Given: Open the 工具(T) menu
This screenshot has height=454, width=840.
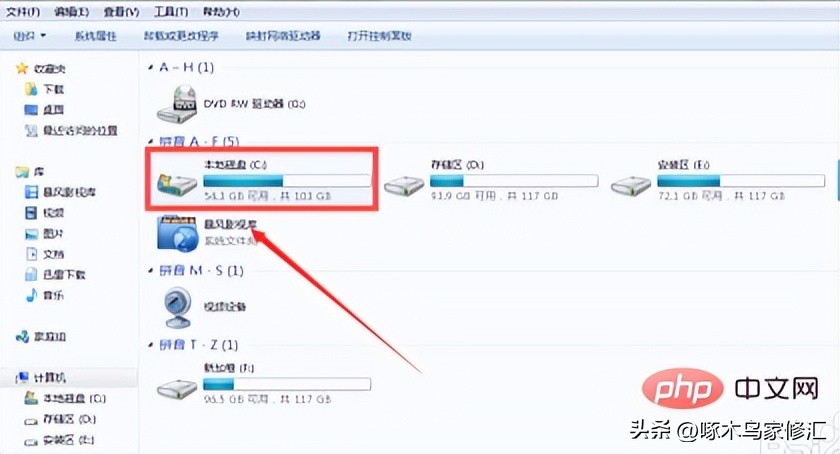Looking at the screenshot, I should pyautogui.click(x=171, y=11).
